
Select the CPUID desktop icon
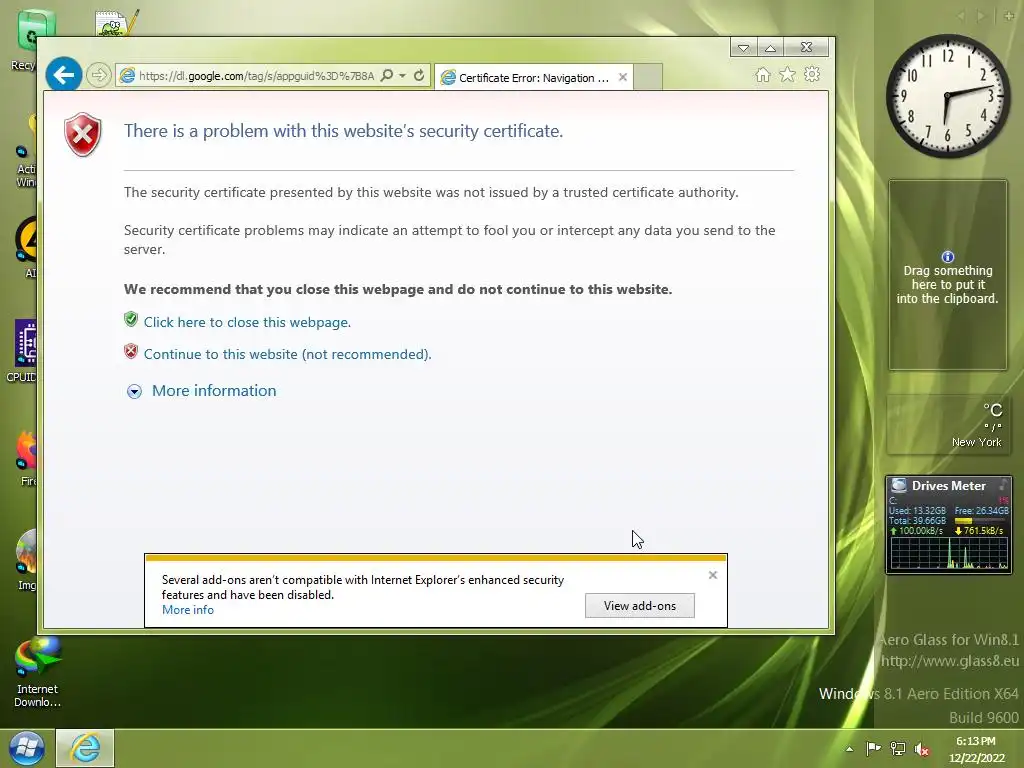pyautogui.click(x=24, y=351)
